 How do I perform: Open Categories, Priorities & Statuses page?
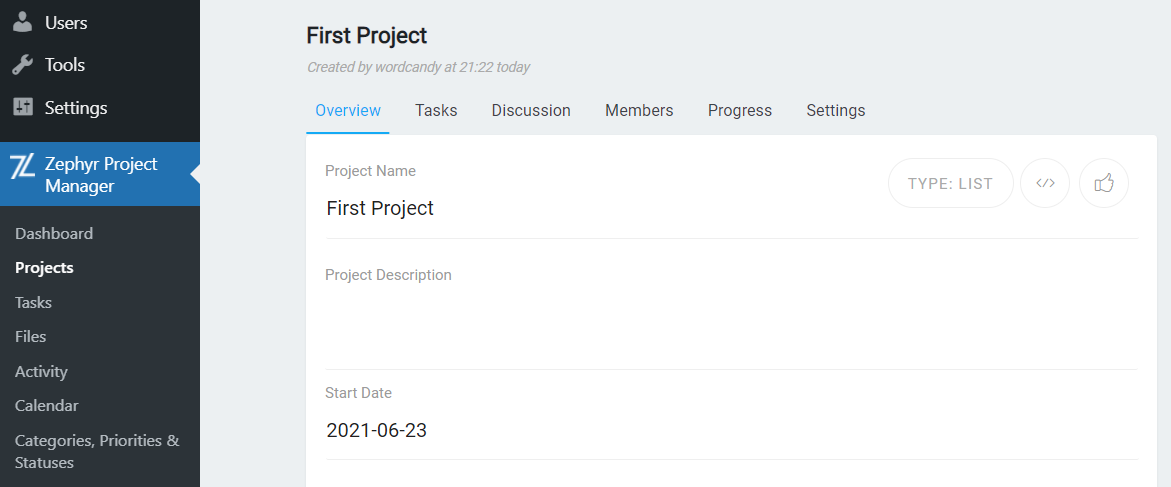[97, 451]
